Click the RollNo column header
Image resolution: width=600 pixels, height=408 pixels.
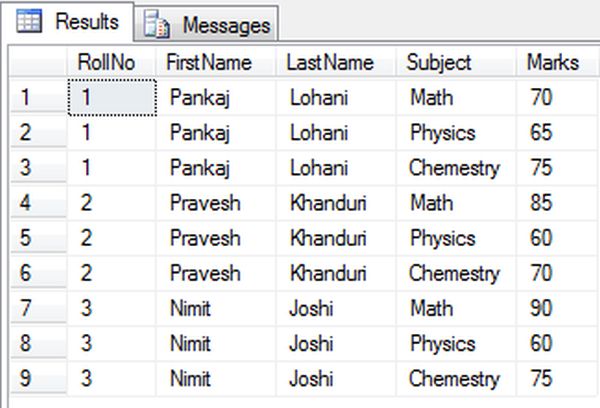[x=106, y=62]
